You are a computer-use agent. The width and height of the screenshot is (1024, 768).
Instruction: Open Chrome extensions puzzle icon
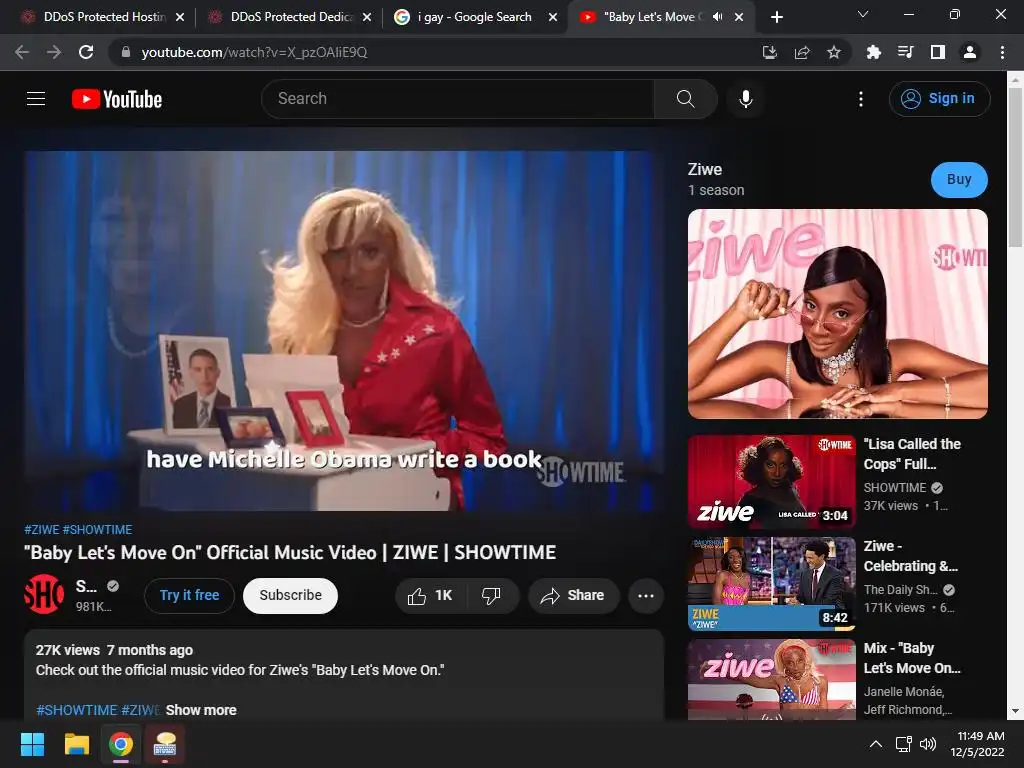[x=873, y=52]
